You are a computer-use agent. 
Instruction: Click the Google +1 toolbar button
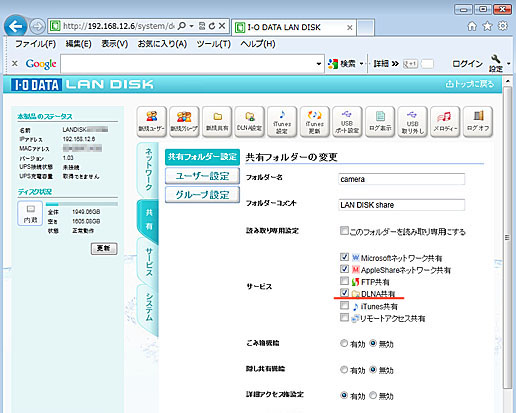point(410,64)
